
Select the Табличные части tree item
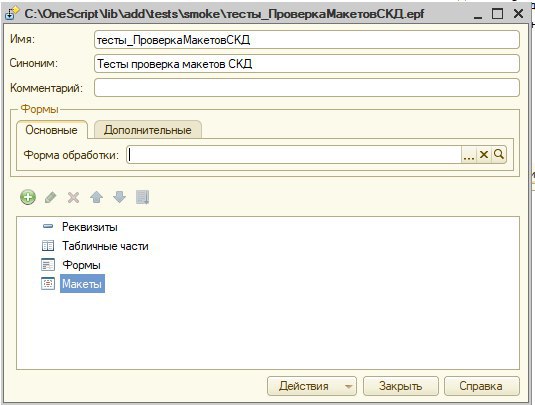[x=105, y=246]
